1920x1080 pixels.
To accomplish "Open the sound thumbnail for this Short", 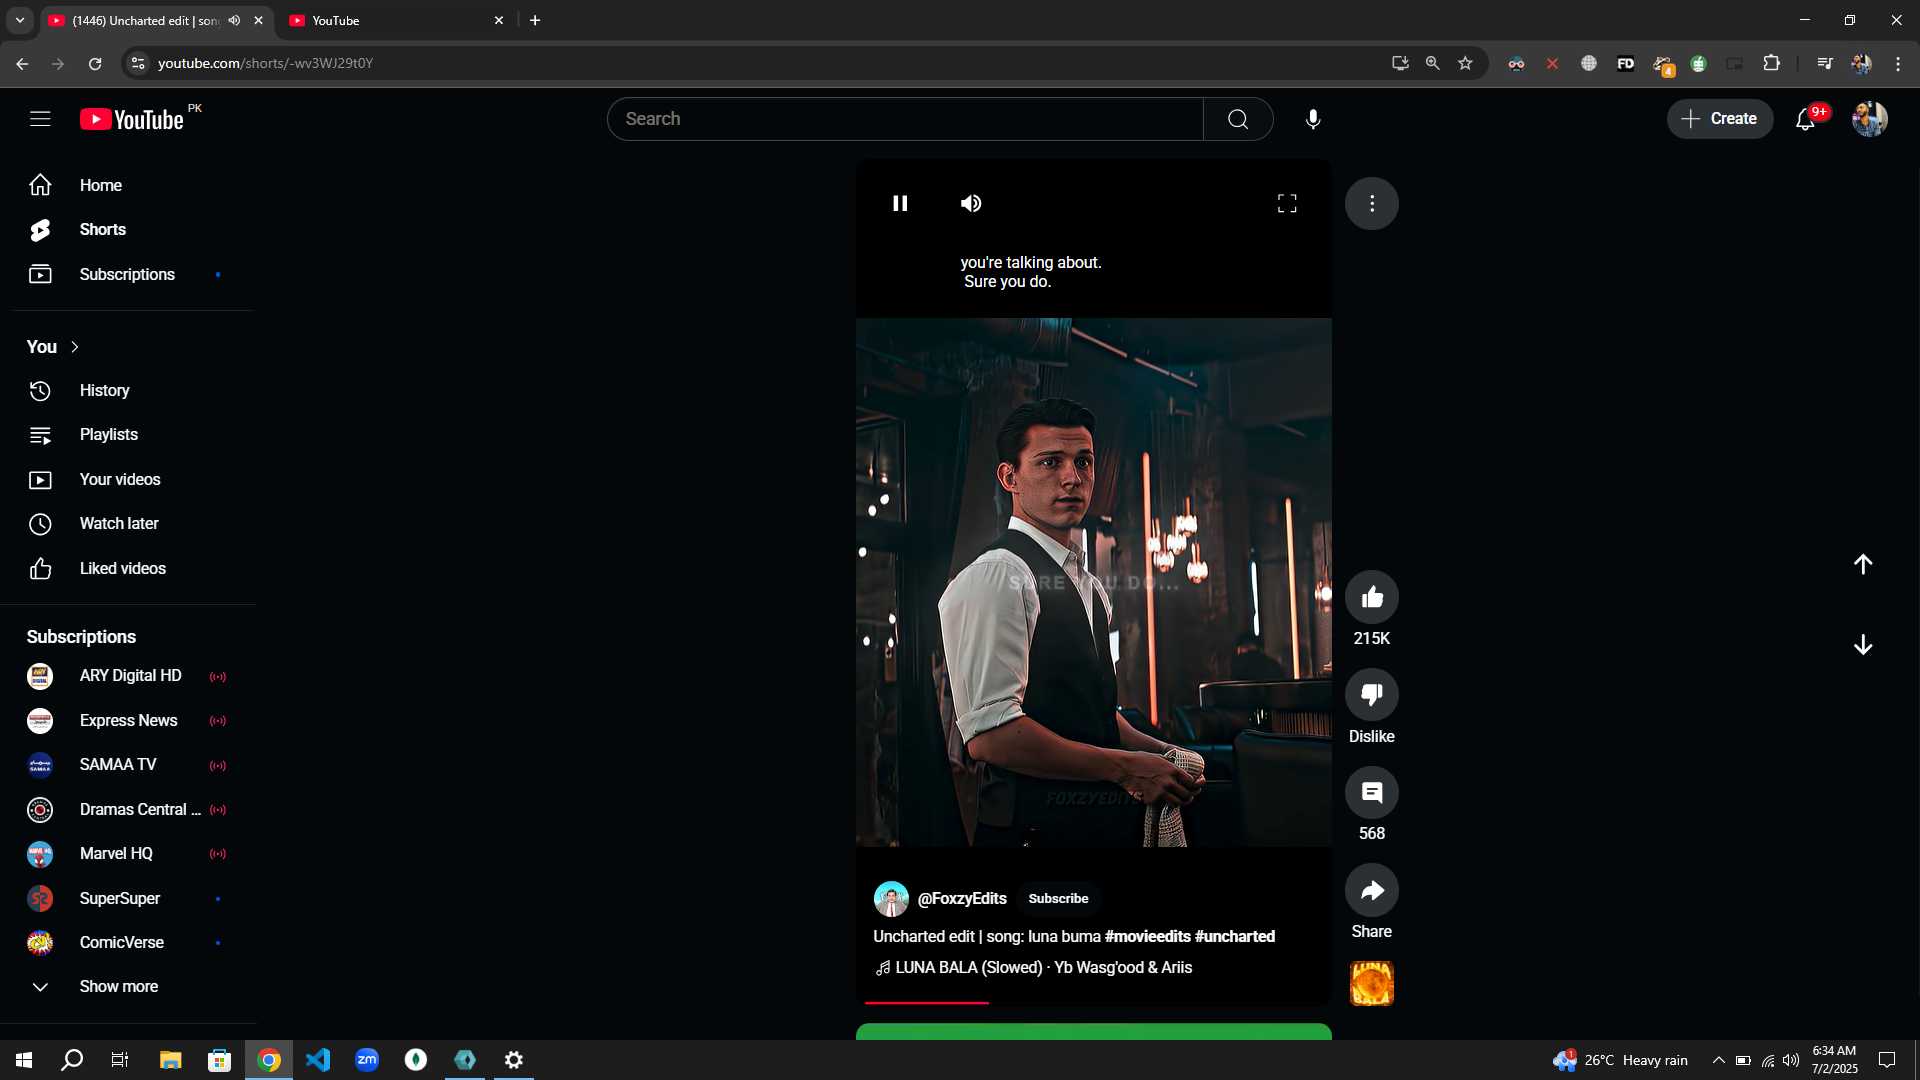I will coord(1372,984).
